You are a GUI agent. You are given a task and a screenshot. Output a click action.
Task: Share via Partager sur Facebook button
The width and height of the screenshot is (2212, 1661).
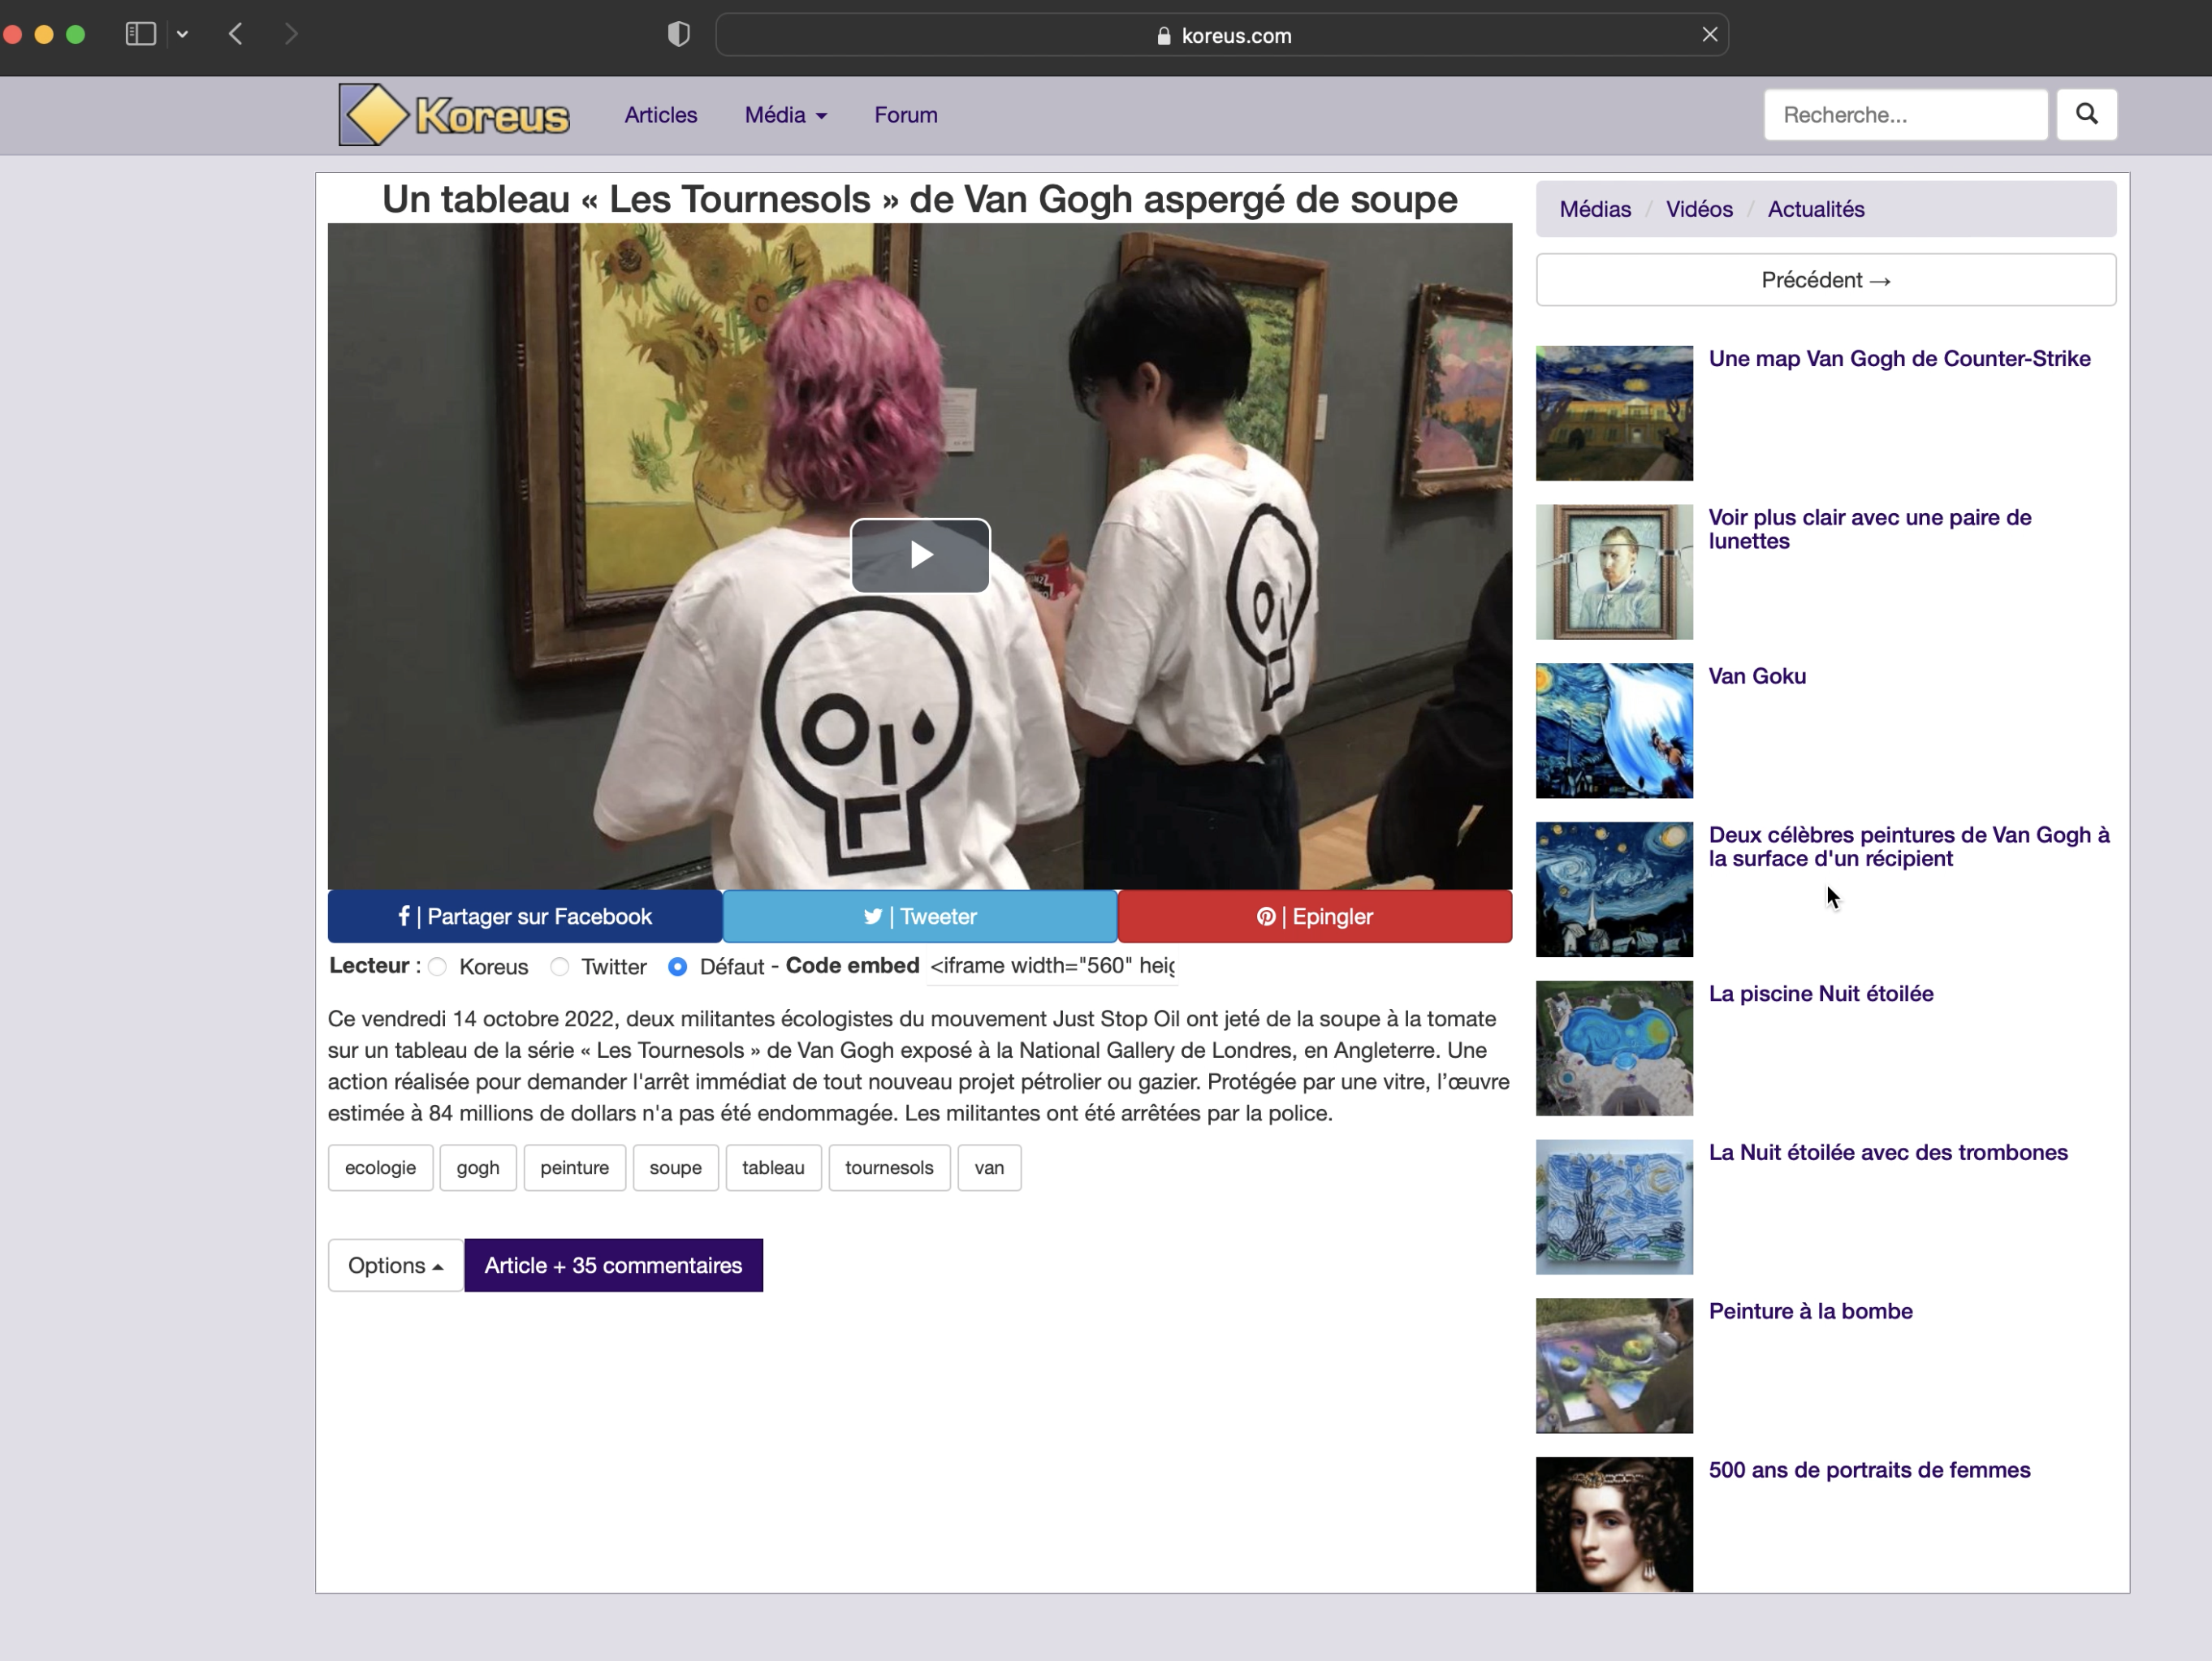[x=524, y=916]
